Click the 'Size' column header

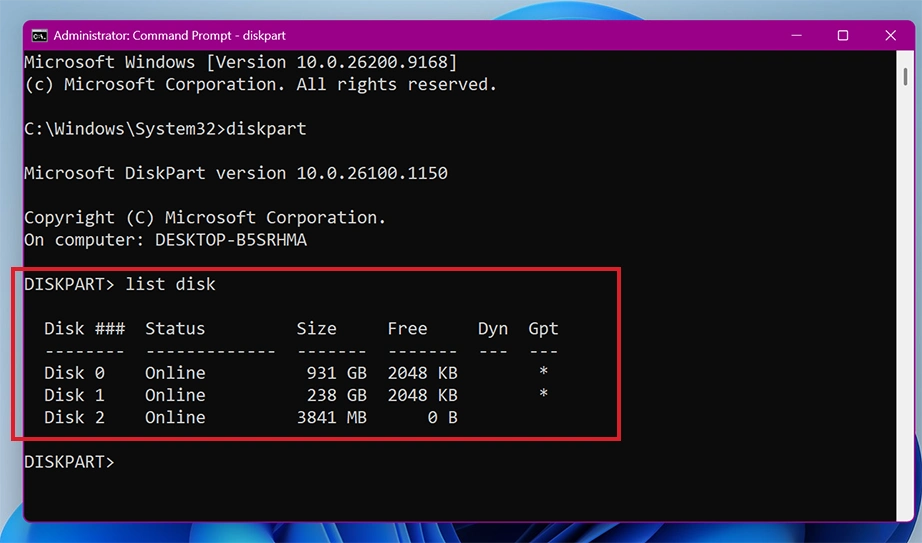316,328
